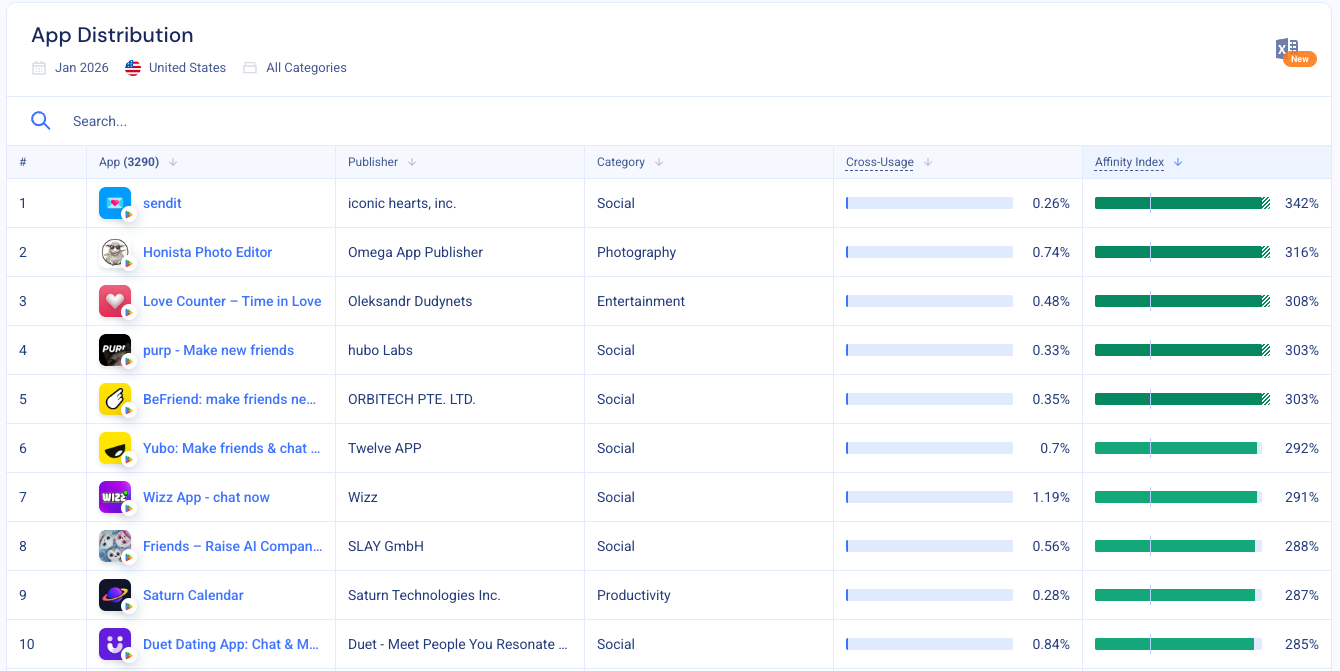
Task: Click the Saturn Calendar app icon
Action: coord(115,595)
